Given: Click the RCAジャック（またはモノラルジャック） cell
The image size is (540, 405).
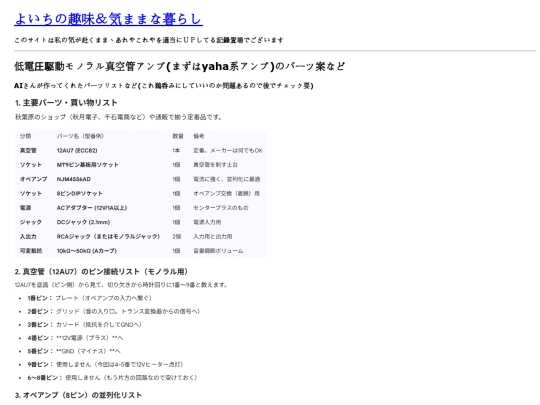Looking at the screenshot, I should click(108, 237).
